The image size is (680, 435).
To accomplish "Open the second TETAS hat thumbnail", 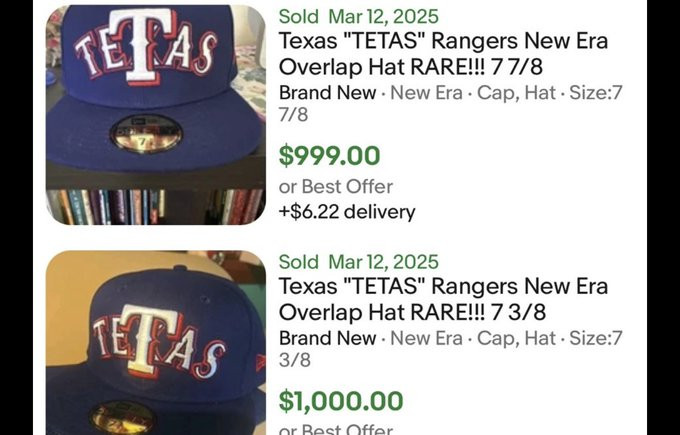I will pos(155,345).
